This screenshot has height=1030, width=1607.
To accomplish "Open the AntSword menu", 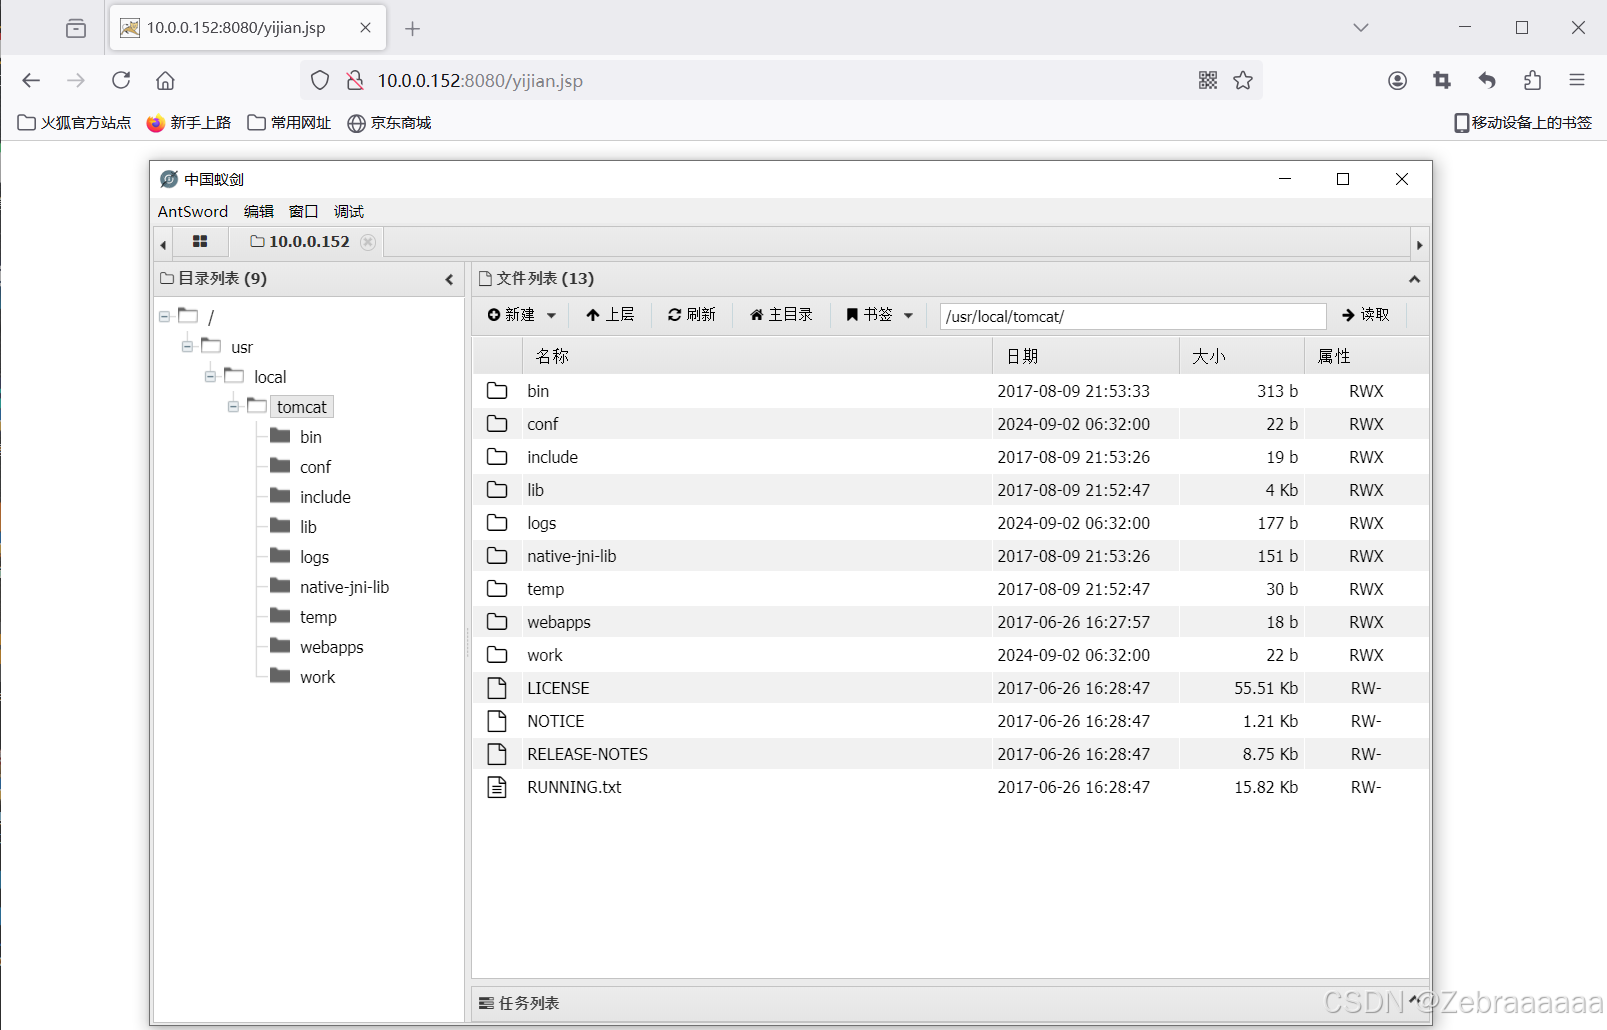I will 193,211.
